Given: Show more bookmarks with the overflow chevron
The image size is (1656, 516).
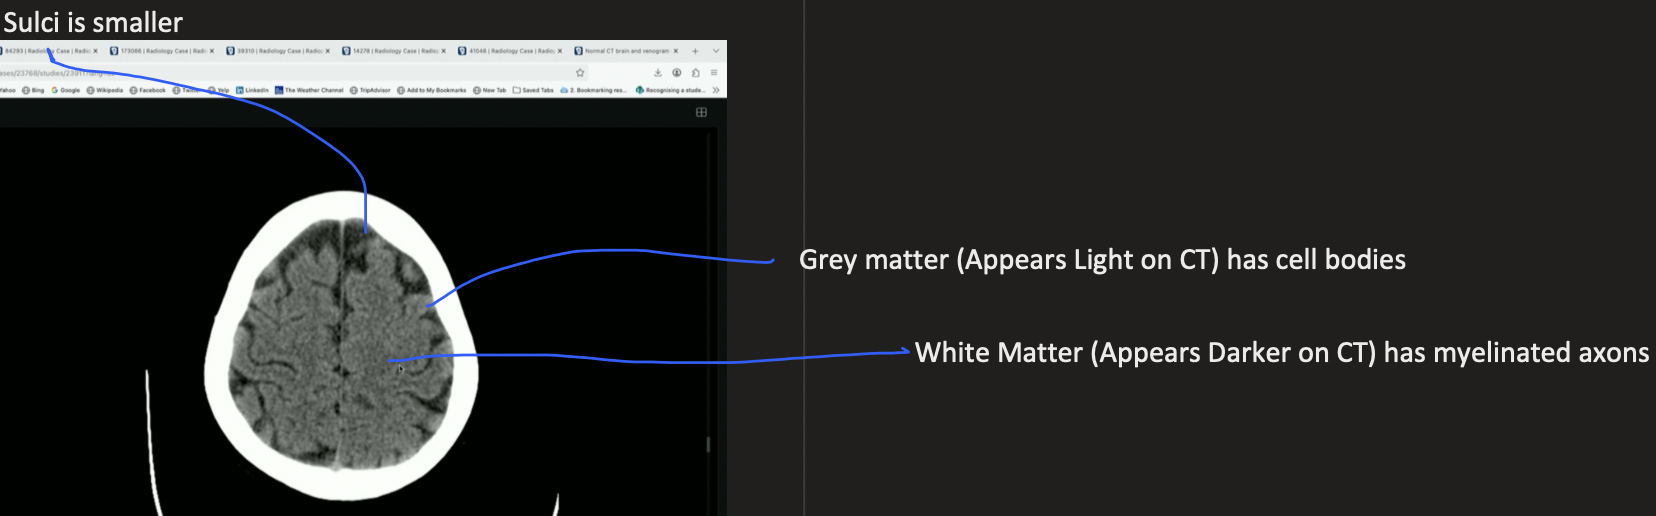Looking at the screenshot, I should [x=716, y=90].
